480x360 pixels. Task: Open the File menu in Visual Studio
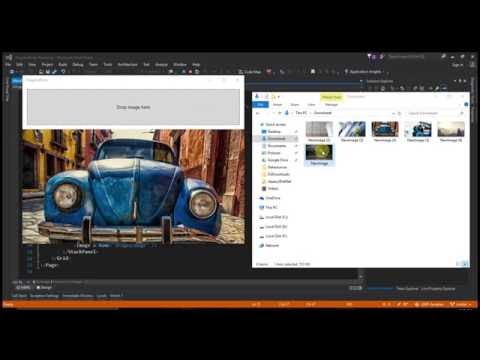point(8,64)
